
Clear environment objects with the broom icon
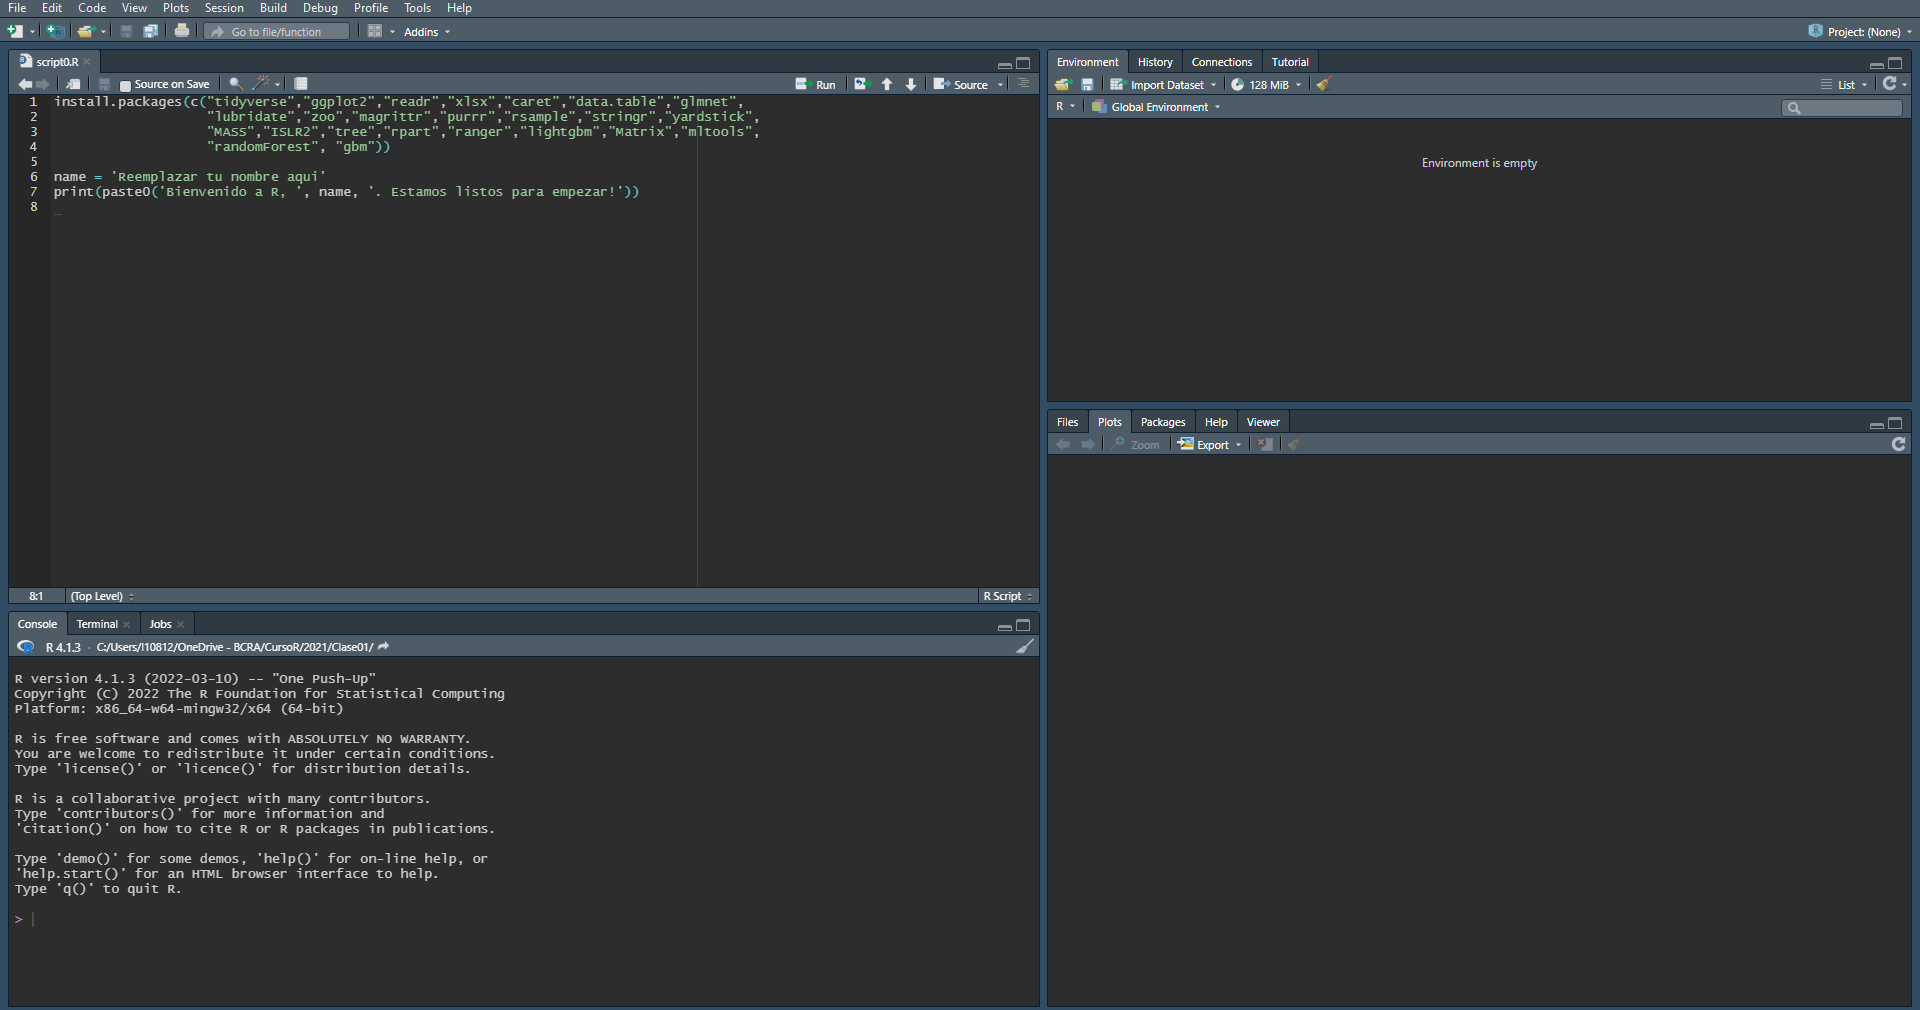click(x=1323, y=85)
